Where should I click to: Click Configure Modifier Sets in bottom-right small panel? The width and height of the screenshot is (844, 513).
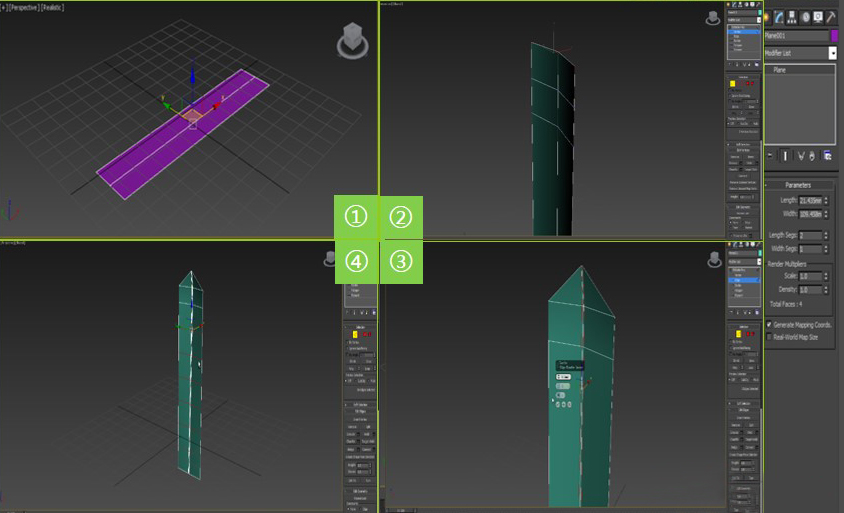click(x=757, y=313)
